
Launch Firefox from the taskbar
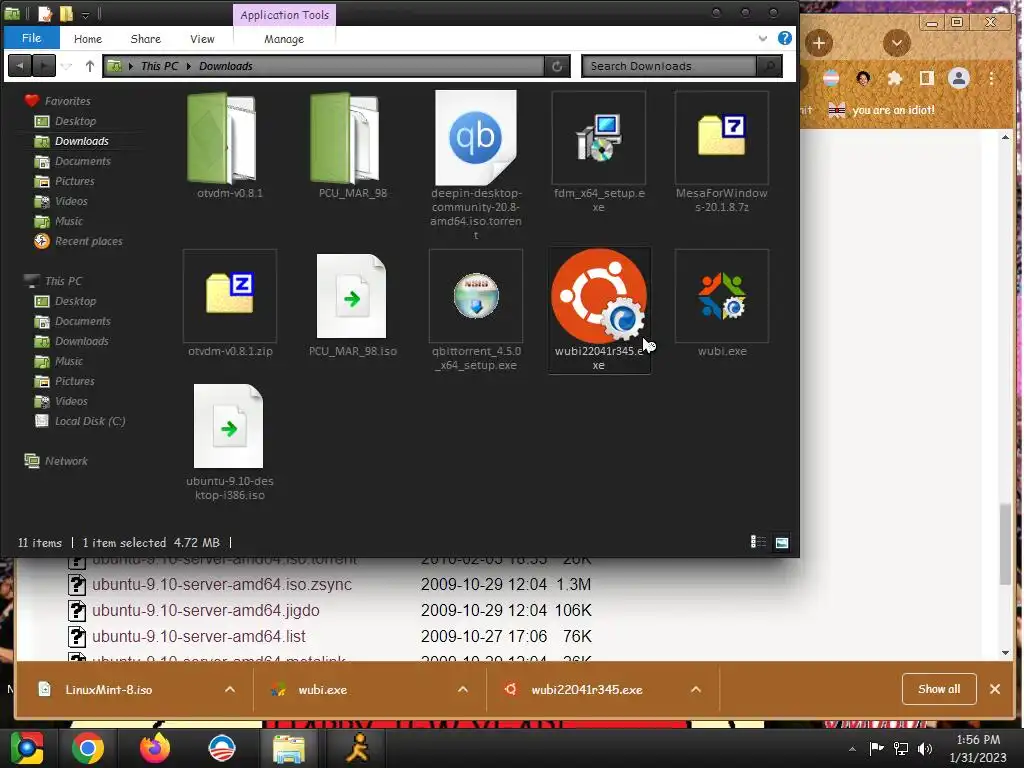155,748
